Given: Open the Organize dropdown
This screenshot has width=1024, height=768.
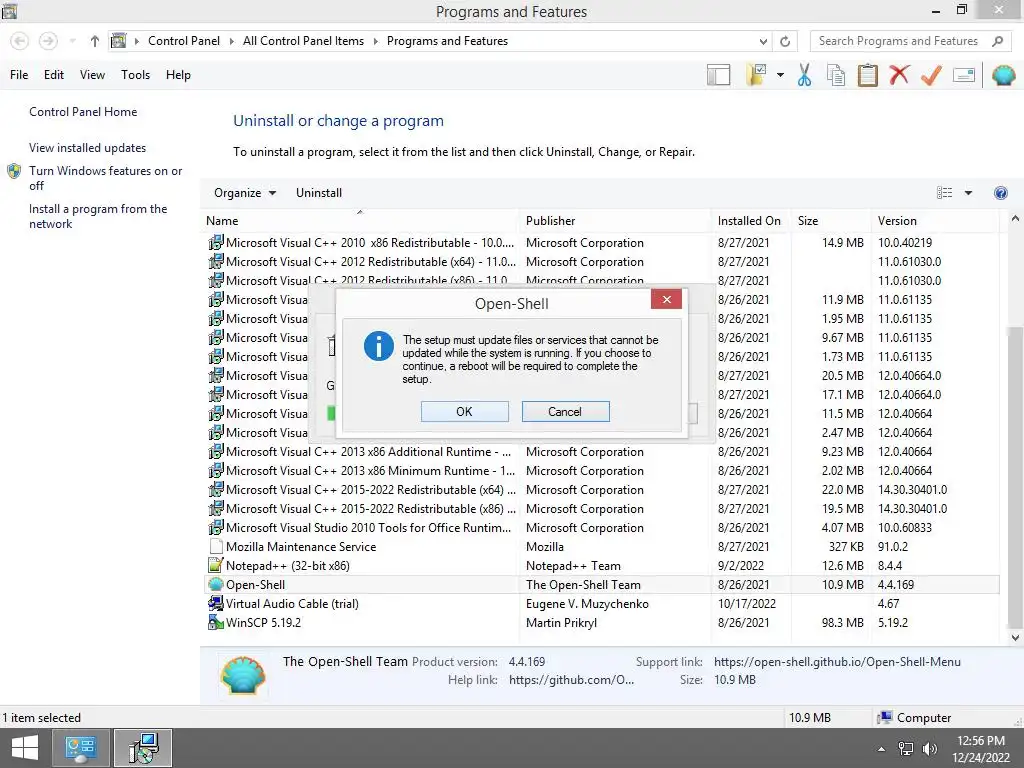Looking at the screenshot, I should (x=245, y=193).
